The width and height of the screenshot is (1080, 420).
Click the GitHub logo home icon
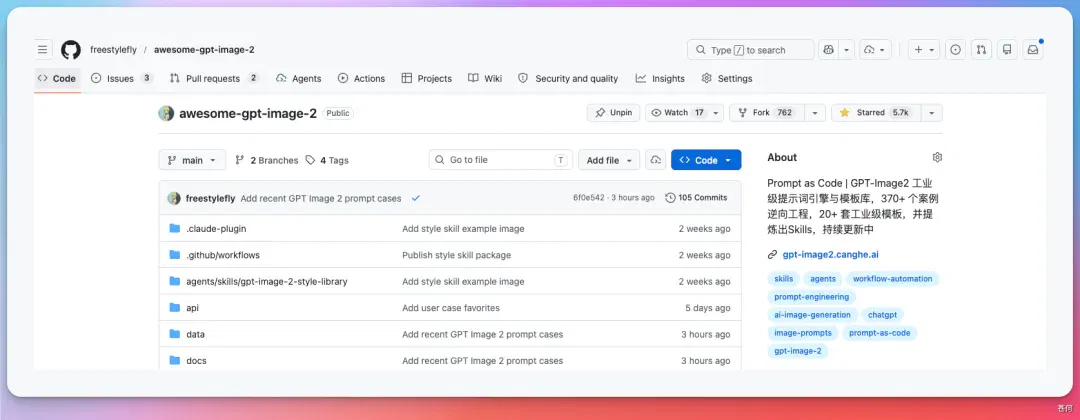click(x=71, y=50)
